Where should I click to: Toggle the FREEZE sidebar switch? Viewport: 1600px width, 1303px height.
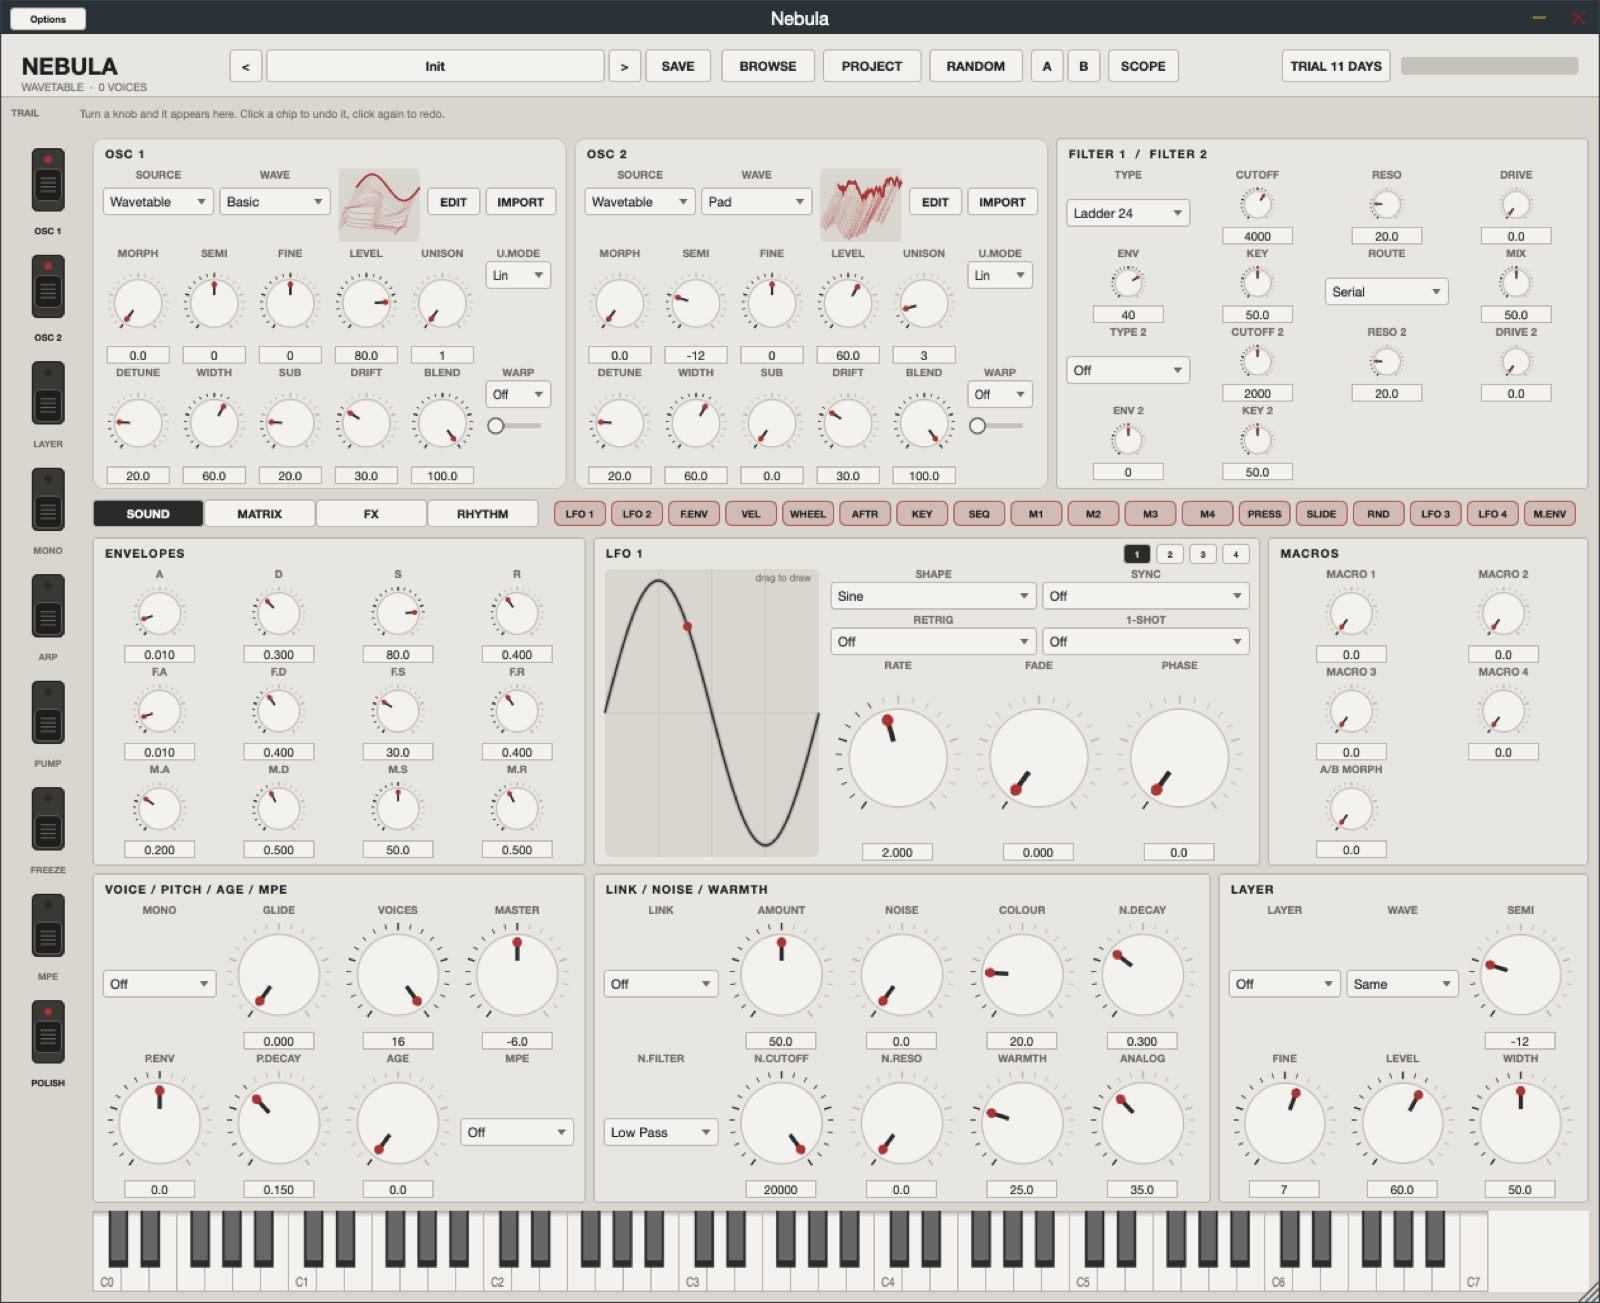(48, 820)
